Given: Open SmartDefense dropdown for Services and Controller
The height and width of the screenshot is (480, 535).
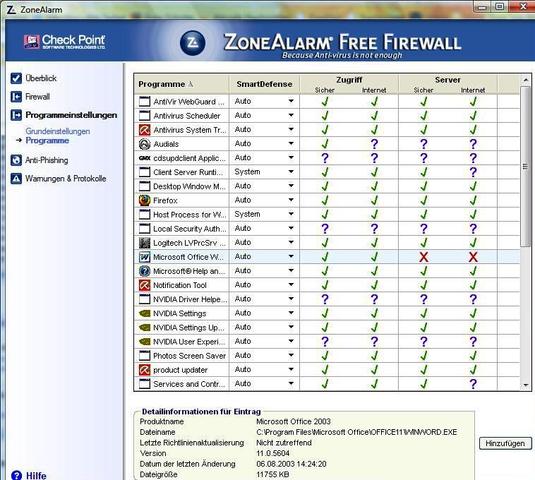Looking at the screenshot, I should coord(291,383).
